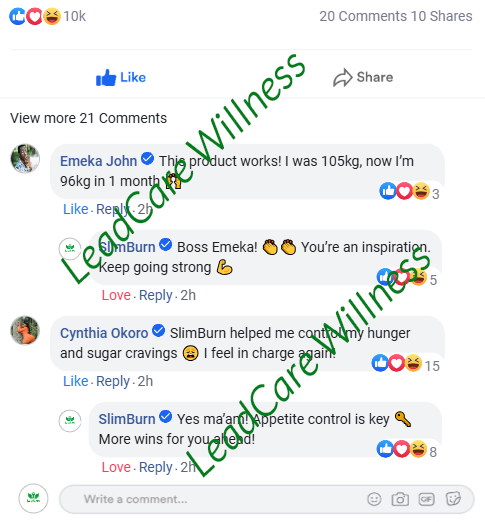Open the 20 Comments 10 Shares link

pos(396,16)
